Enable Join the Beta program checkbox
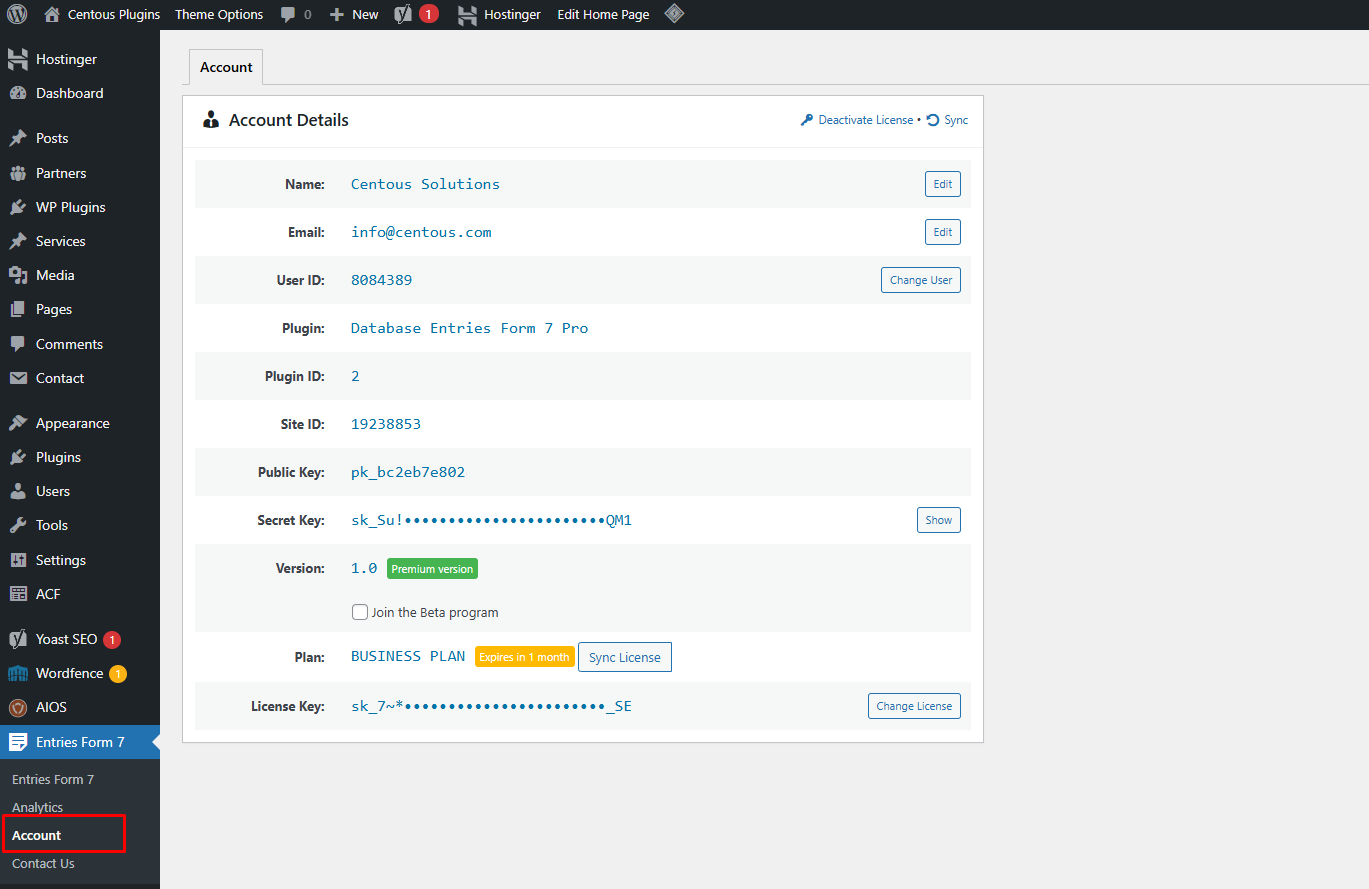This screenshot has width=1369, height=889. click(x=360, y=612)
